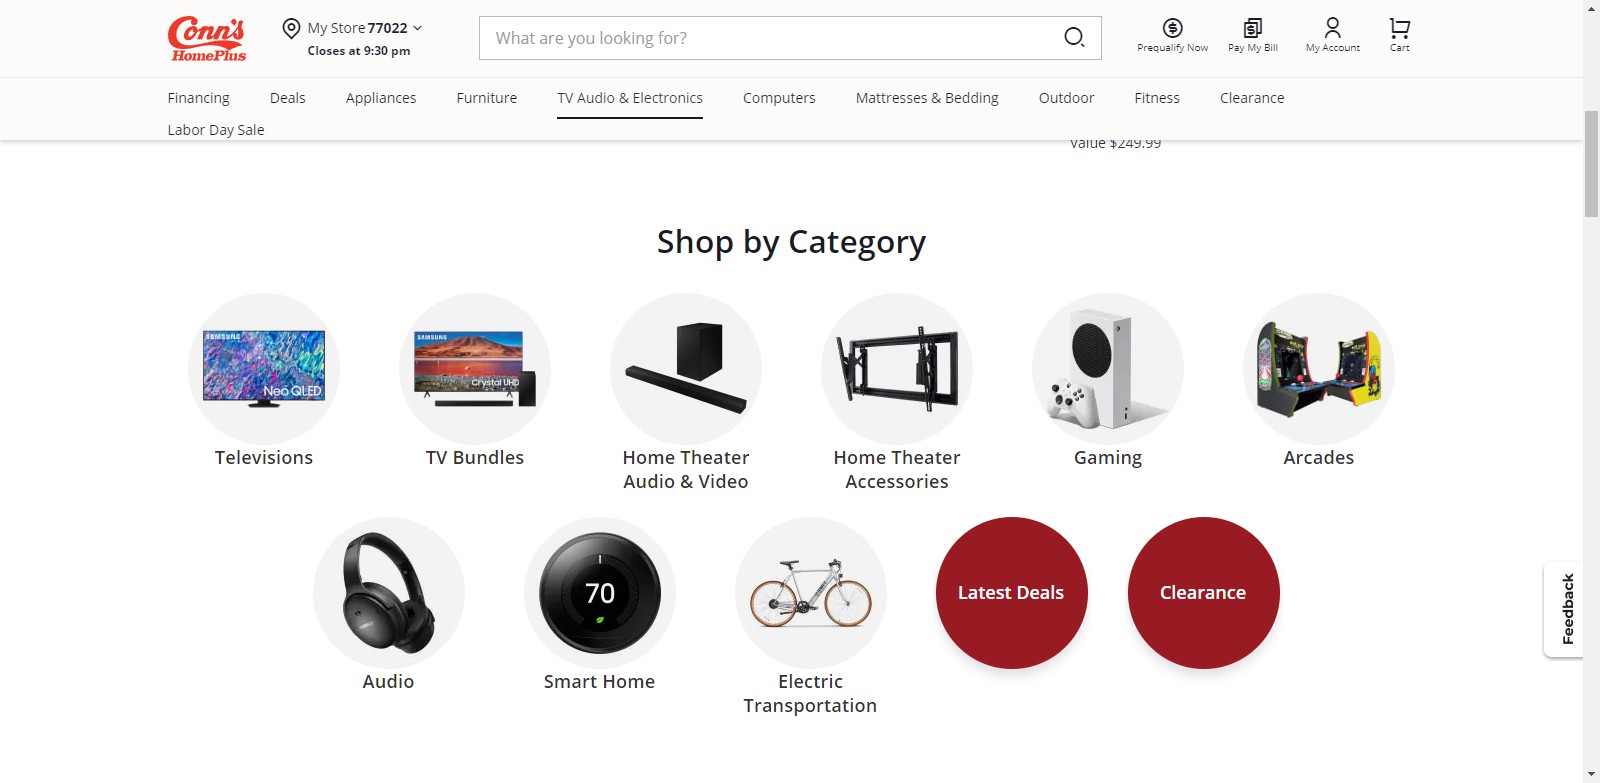
Task: Open My Account icon
Action: click(1332, 27)
